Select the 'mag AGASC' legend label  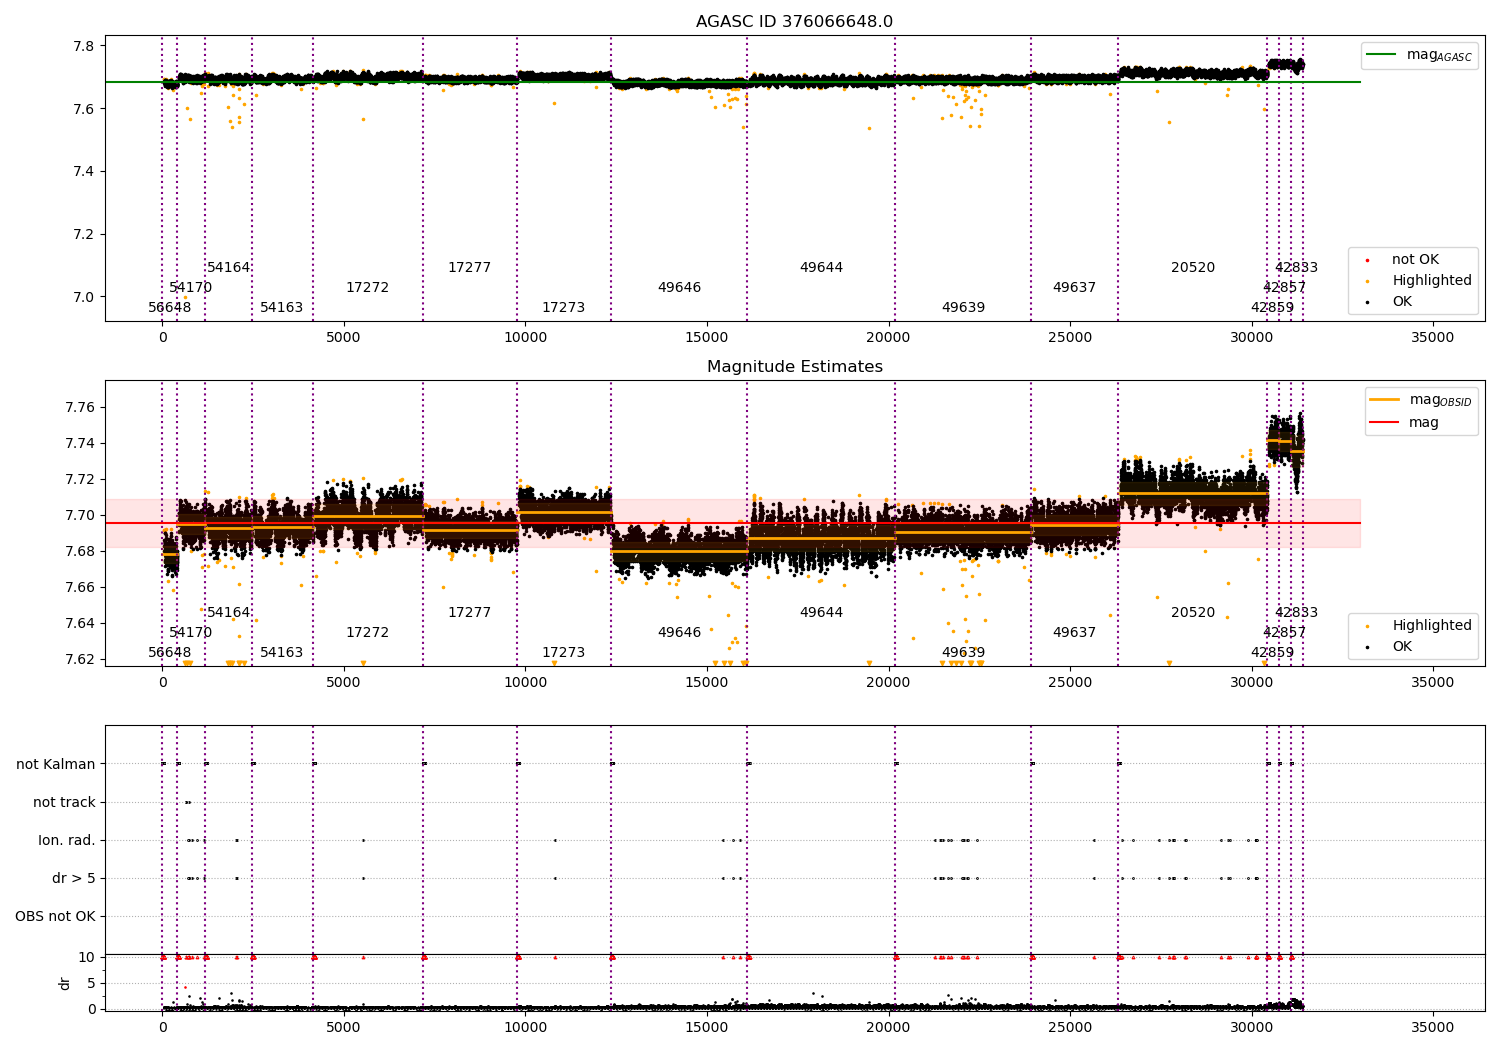point(1439,55)
